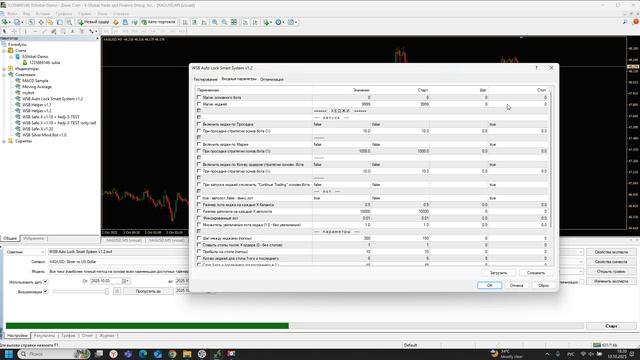Open the Символ dropdown arrow
The image size is (640, 360).
click(580, 262)
